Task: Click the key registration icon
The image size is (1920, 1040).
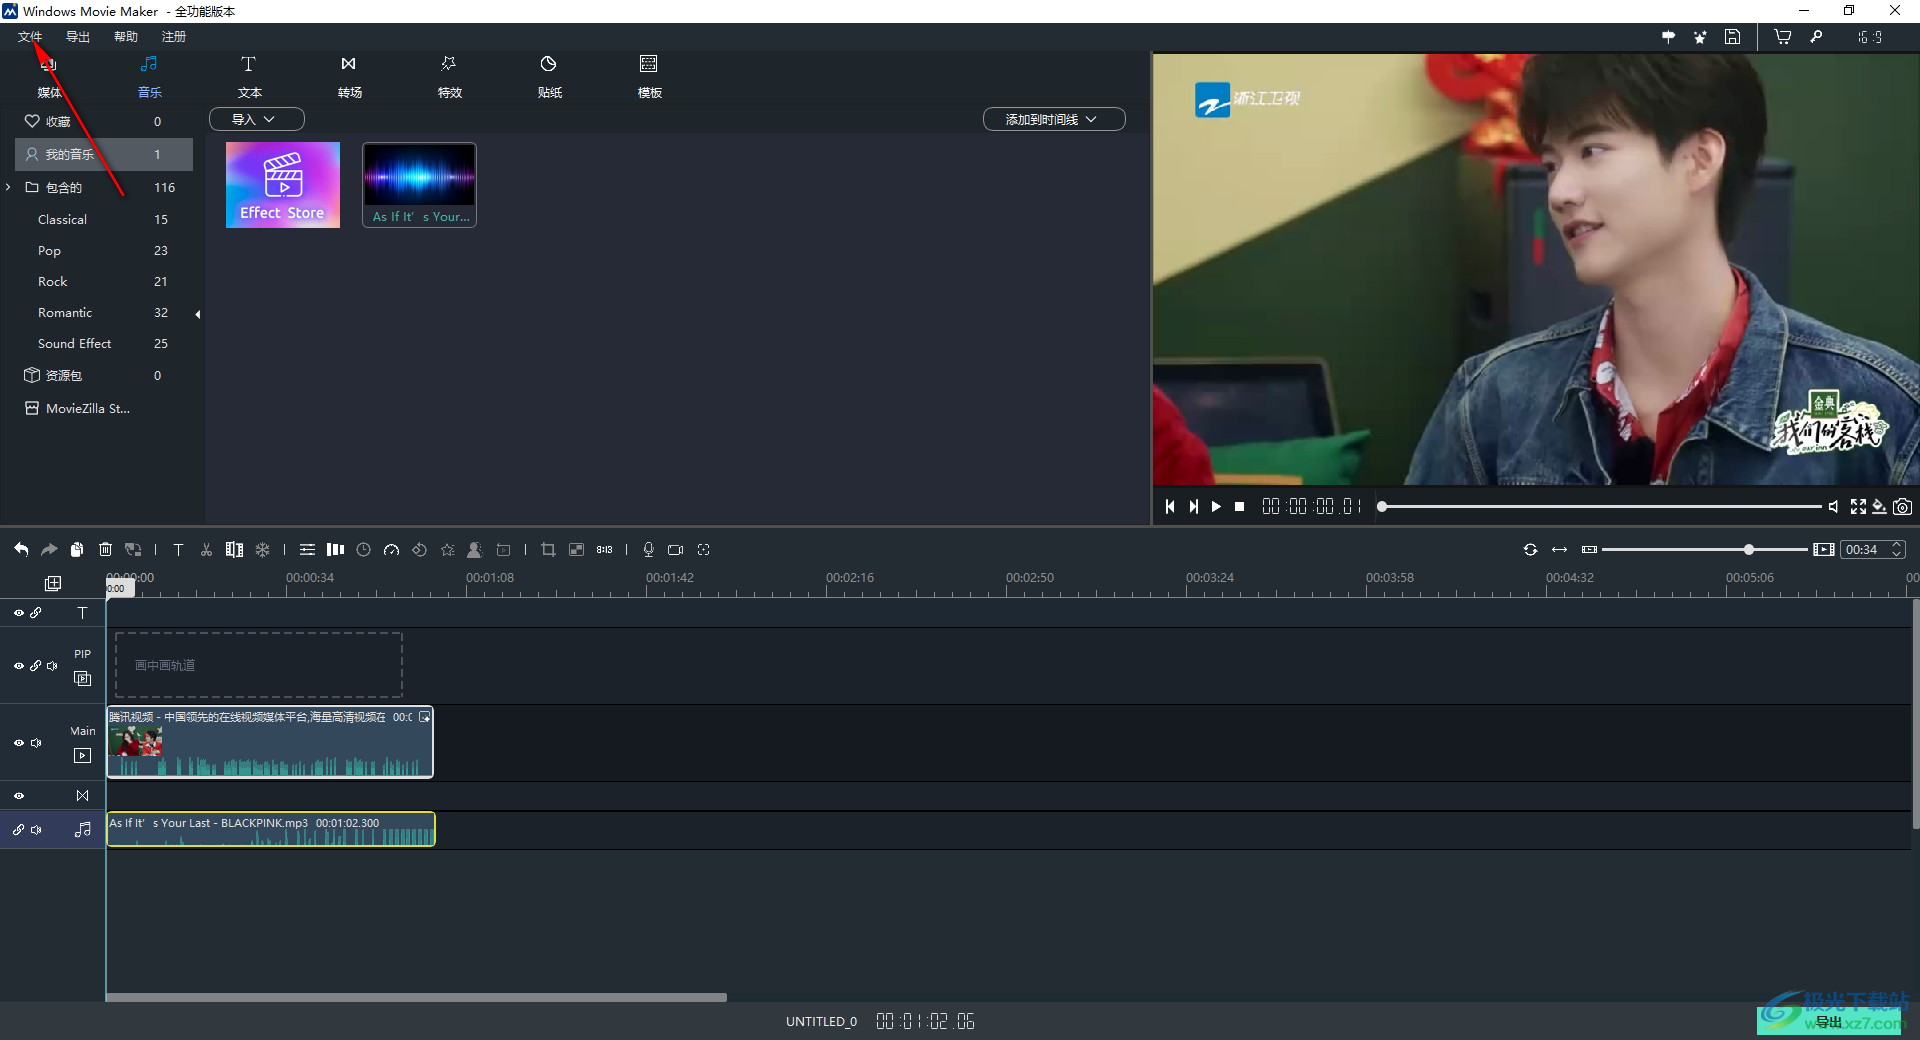Action: (1816, 37)
